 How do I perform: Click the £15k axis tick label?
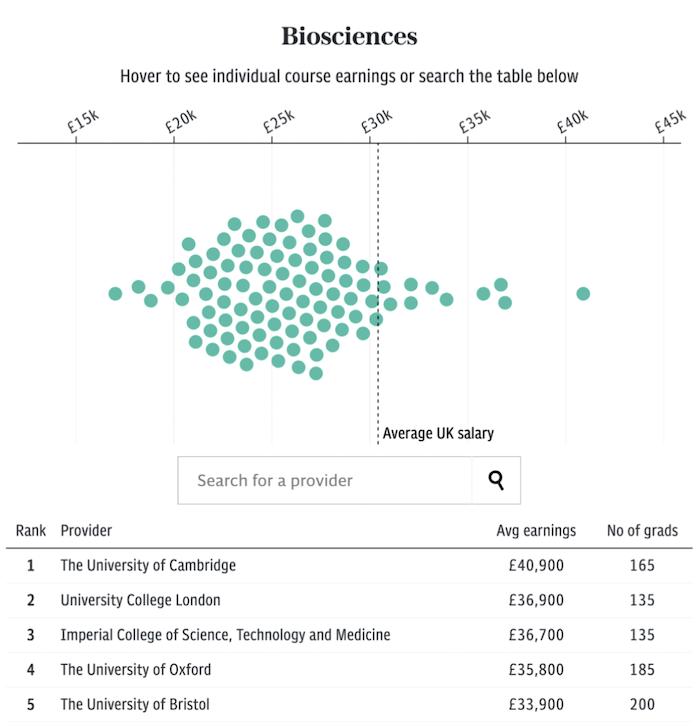[83, 122]
